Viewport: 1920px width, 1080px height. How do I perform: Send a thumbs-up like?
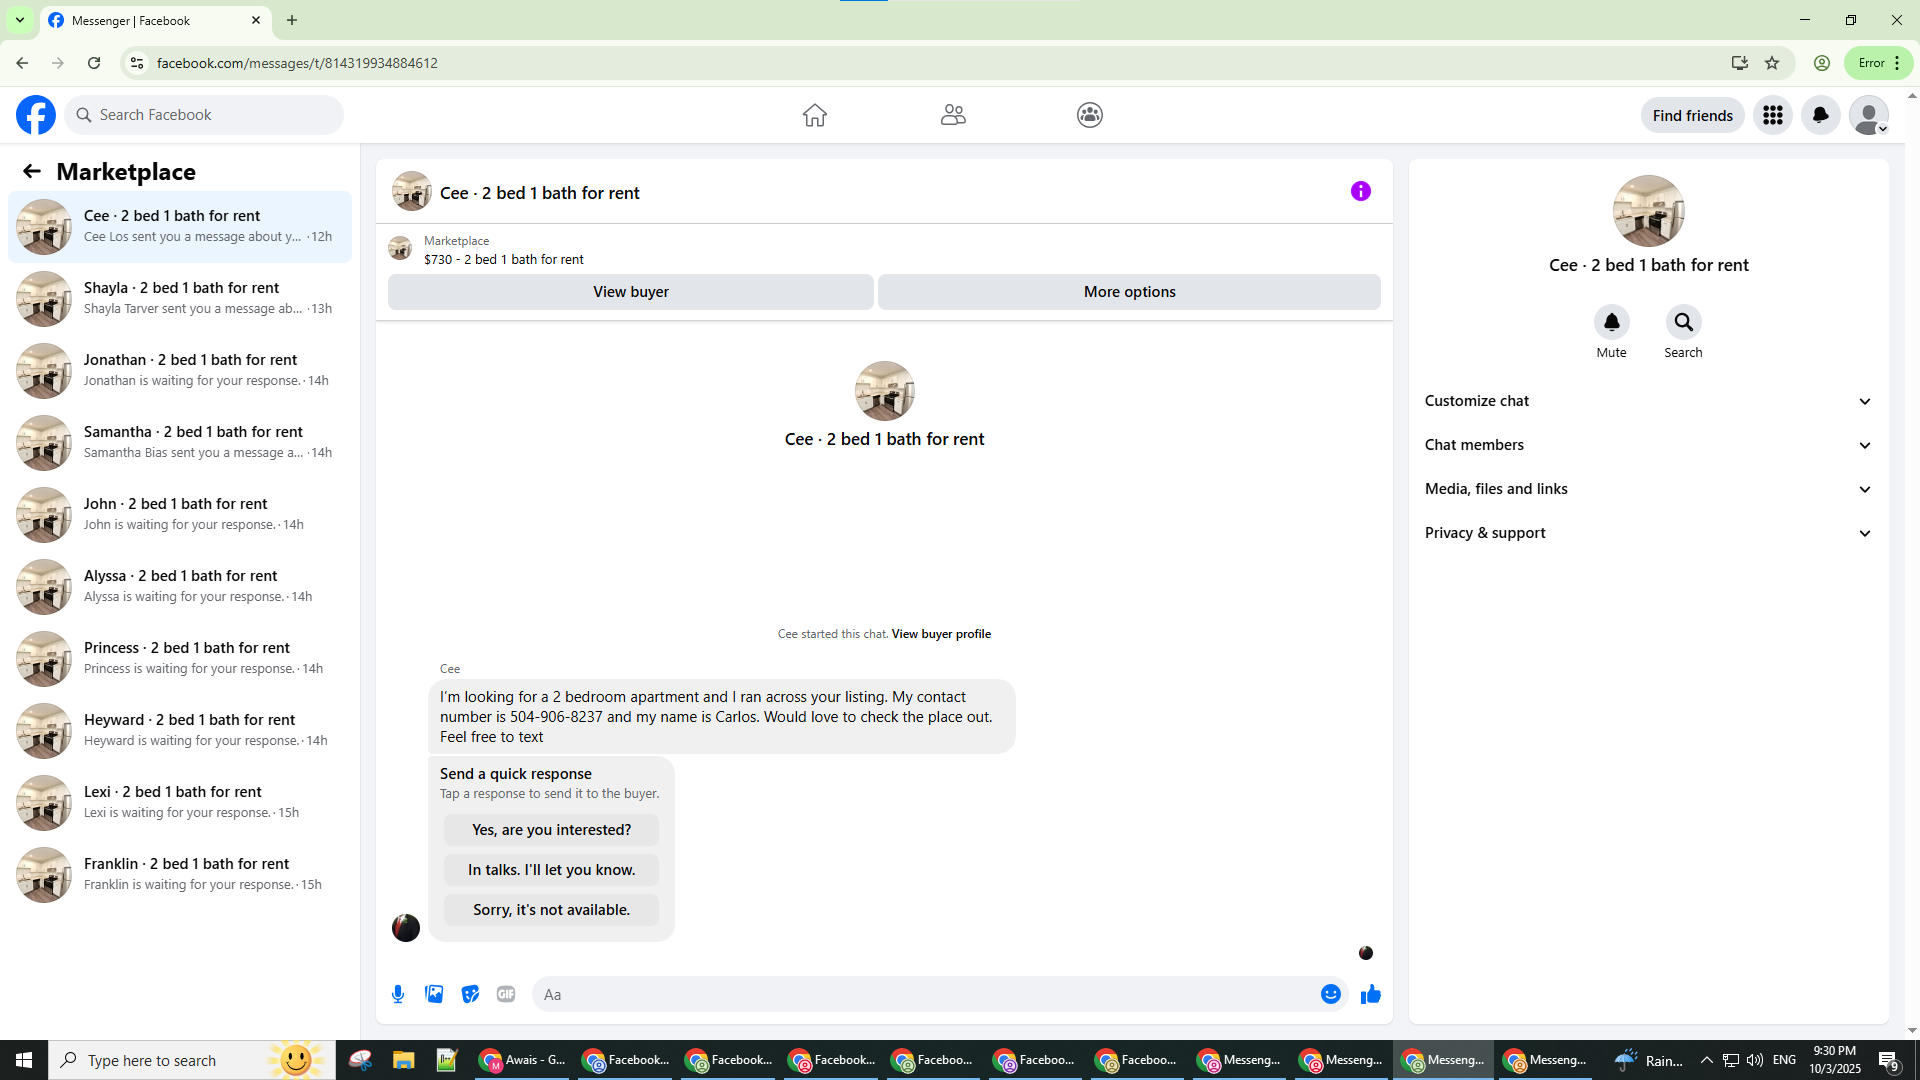click(x=1371, y=994)
